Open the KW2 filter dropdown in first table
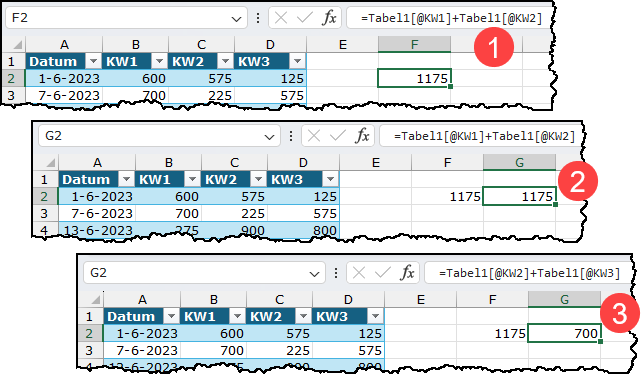 [225, 62]
